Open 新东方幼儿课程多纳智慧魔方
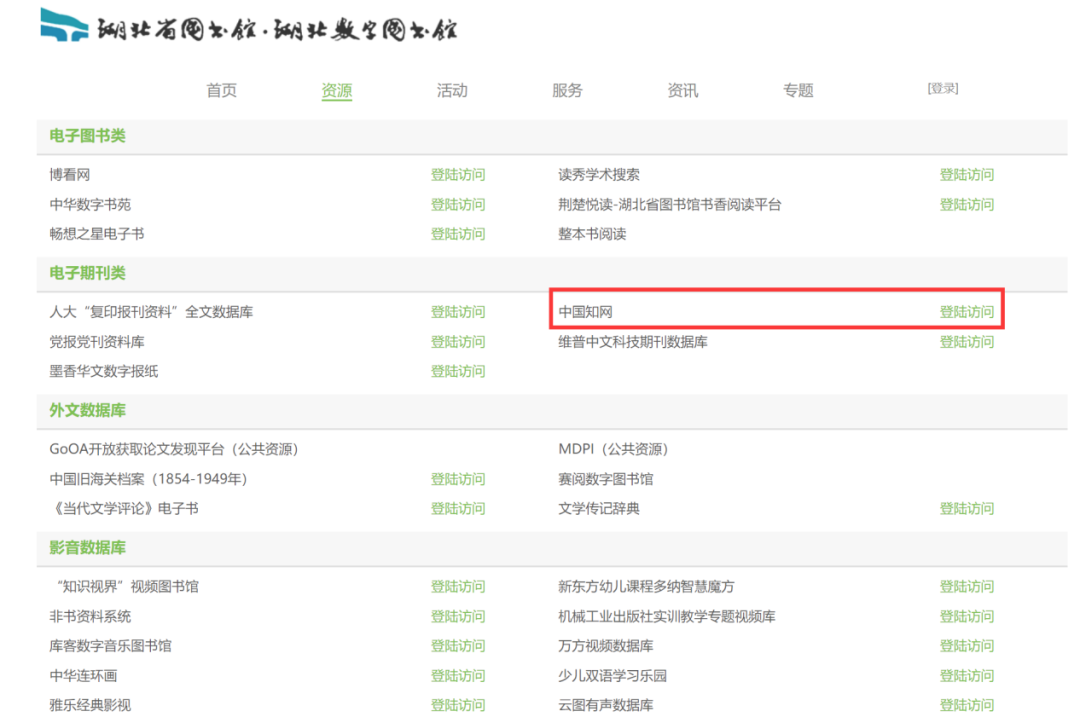 click(646, 587)
